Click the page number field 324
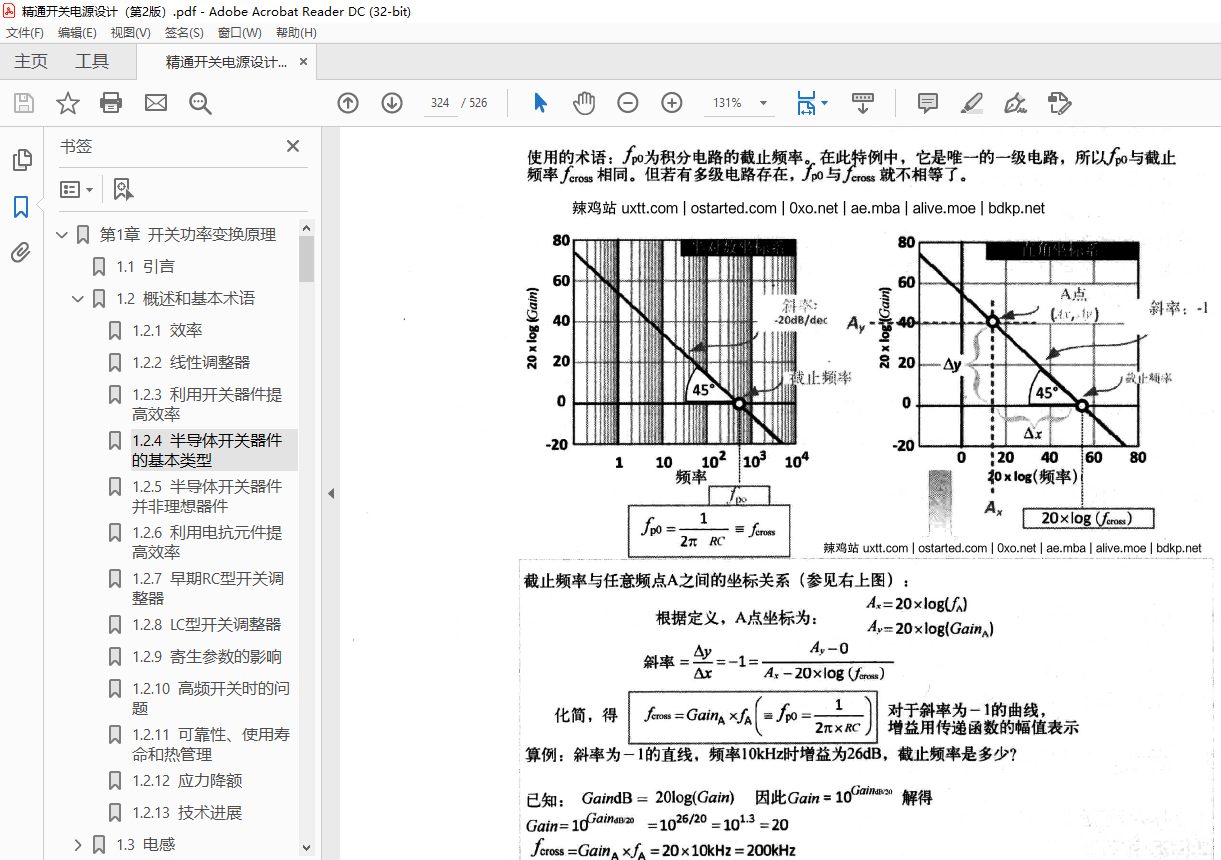Screen dimensions: 1221x860 point(439,103)
